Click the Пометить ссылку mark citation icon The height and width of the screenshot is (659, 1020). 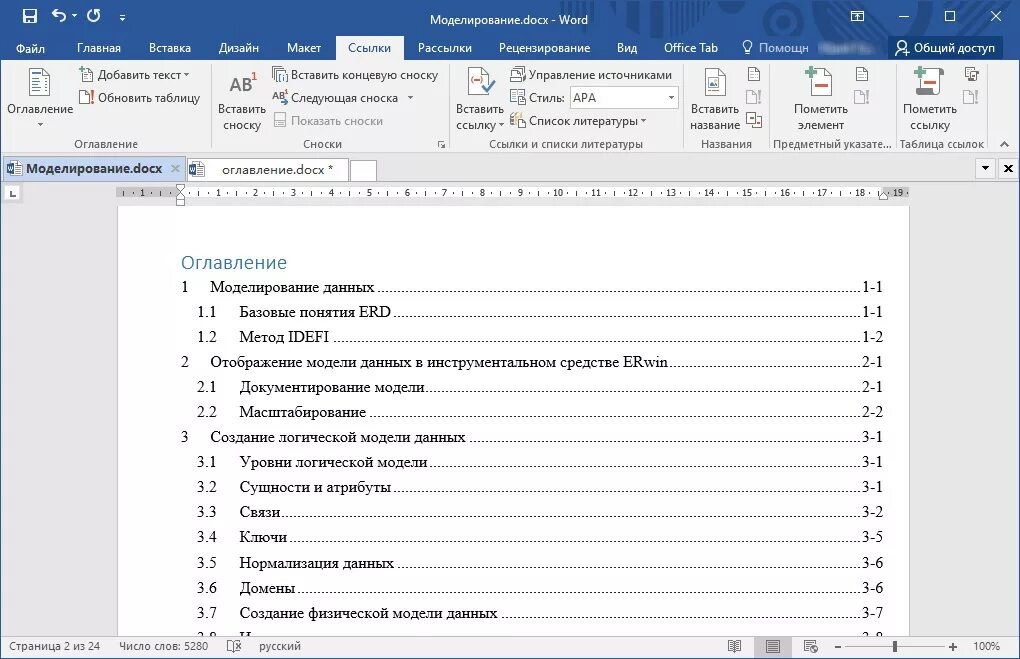(929, 83)
